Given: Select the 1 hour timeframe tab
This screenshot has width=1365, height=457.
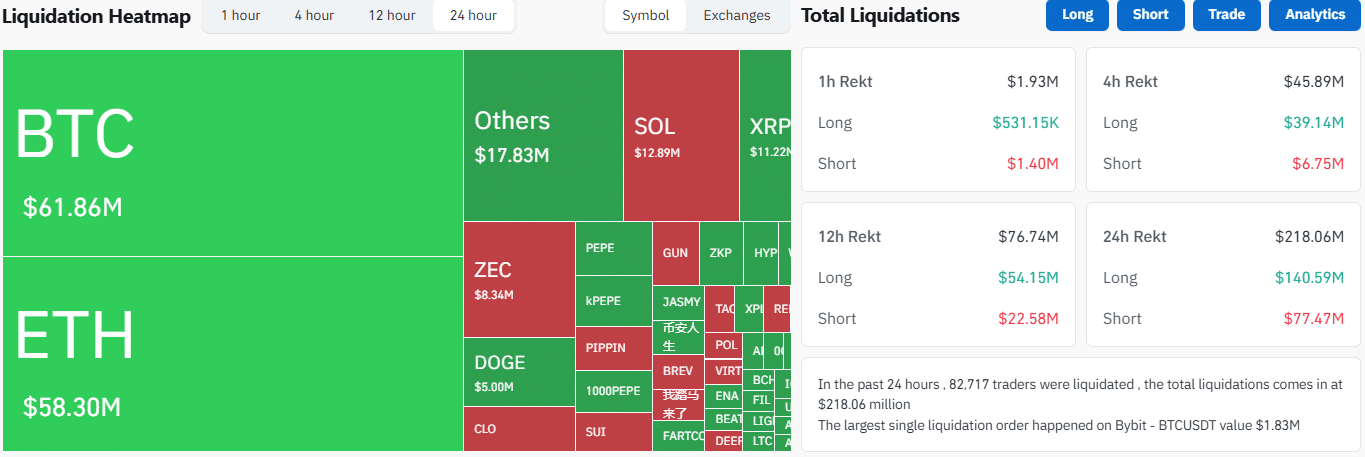Looking at the screenshot, I should pos(238,16).
